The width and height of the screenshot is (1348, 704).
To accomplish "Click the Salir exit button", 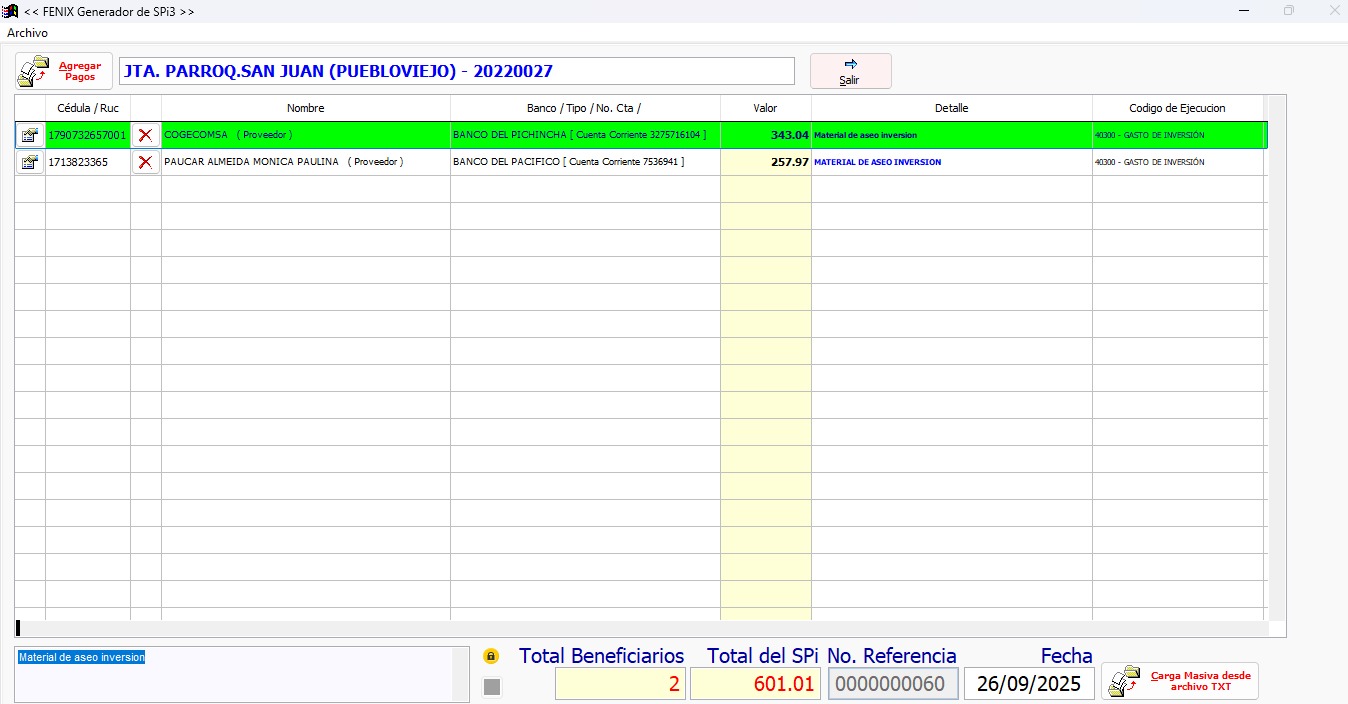I will click(x=850, y=71).
